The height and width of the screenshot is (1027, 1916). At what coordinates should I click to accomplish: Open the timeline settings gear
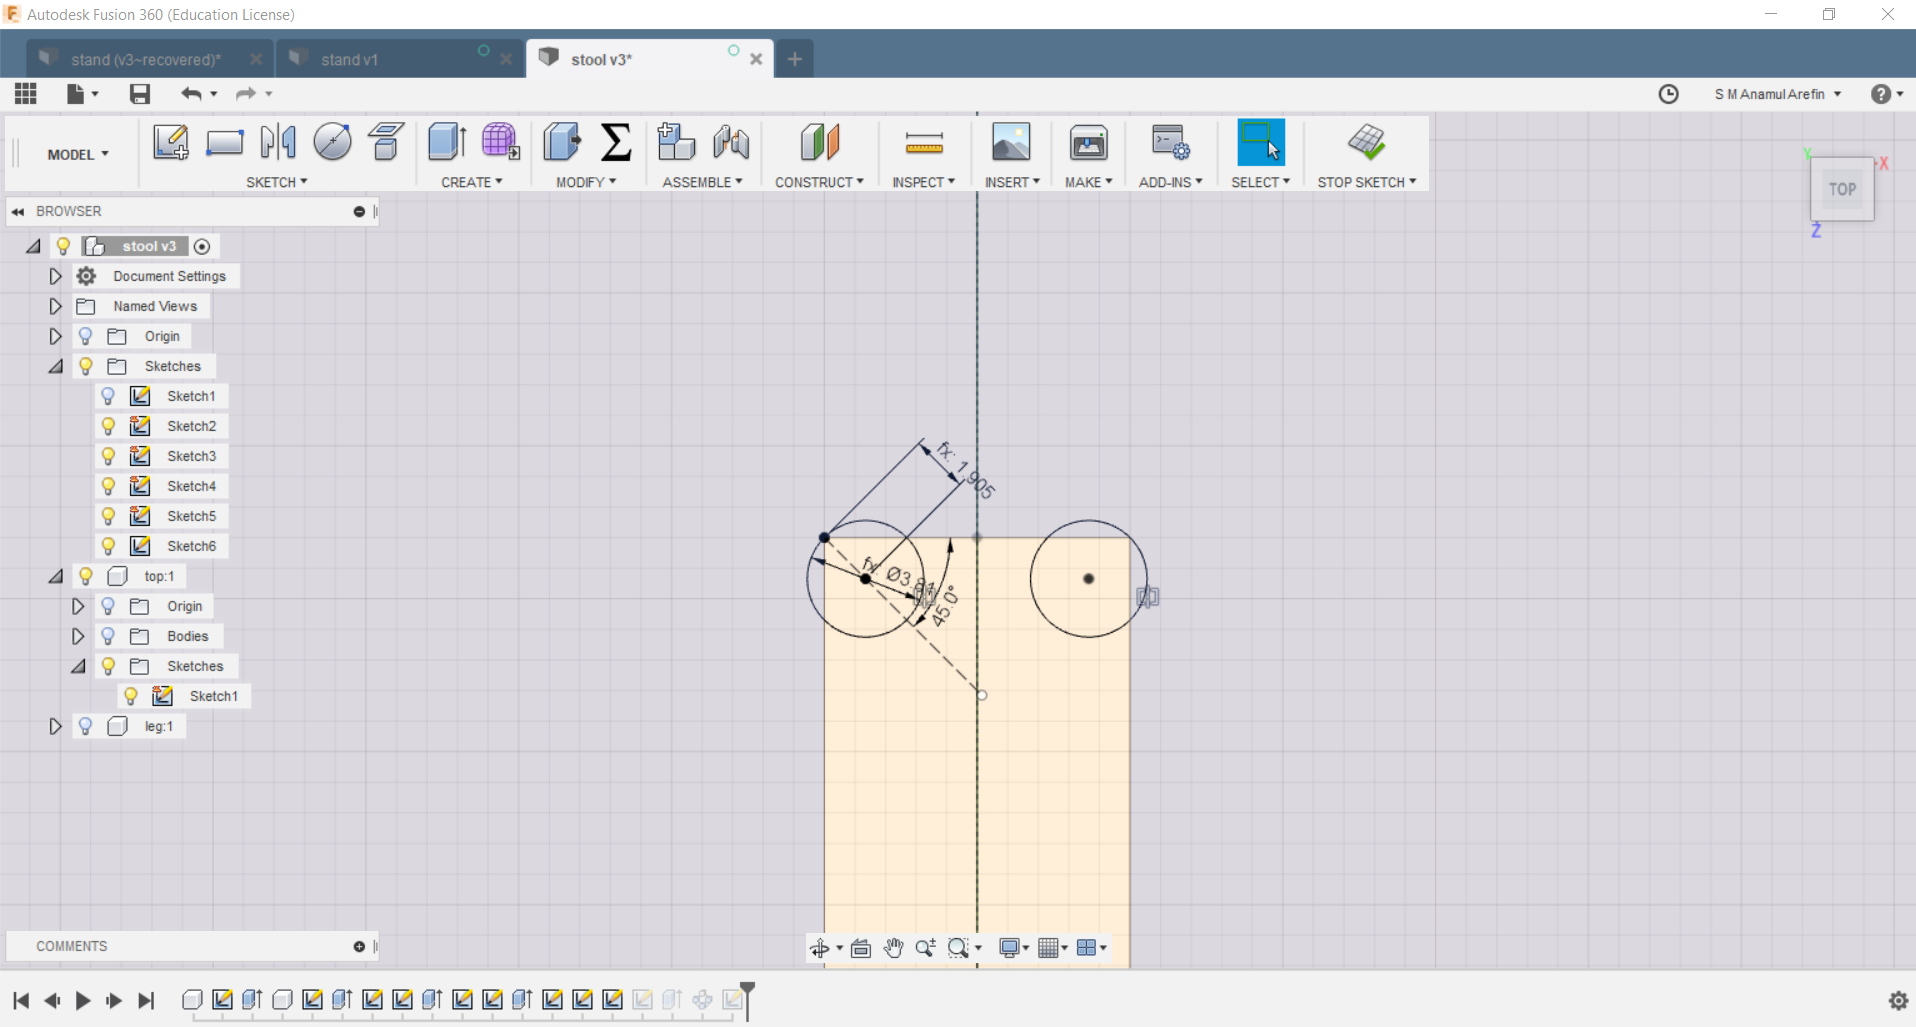1898,1000
